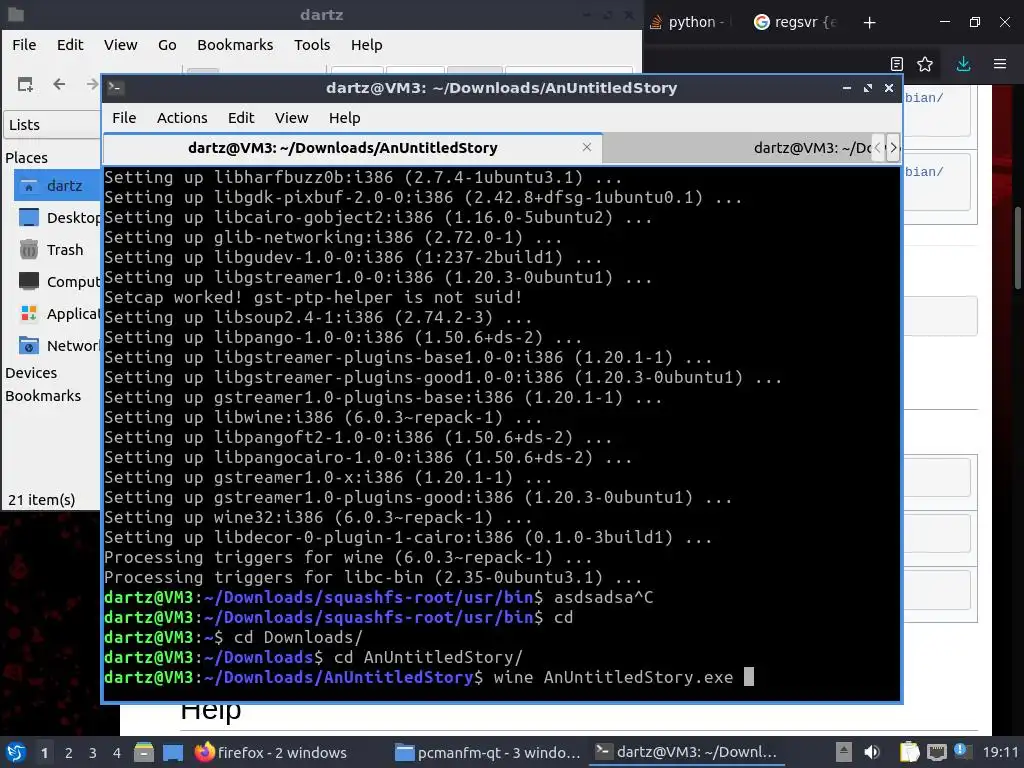1024x768 pixels.
Task: Select Network in Places sidebar
Action: tap(57, 345)
